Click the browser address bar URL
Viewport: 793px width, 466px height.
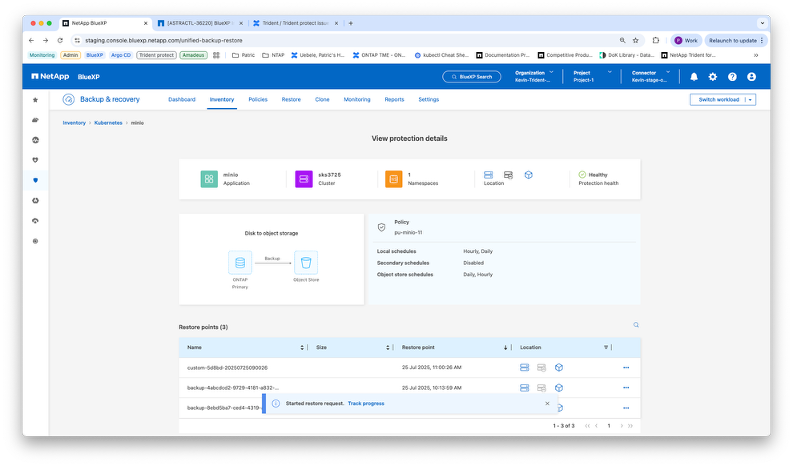coord(163,40)
